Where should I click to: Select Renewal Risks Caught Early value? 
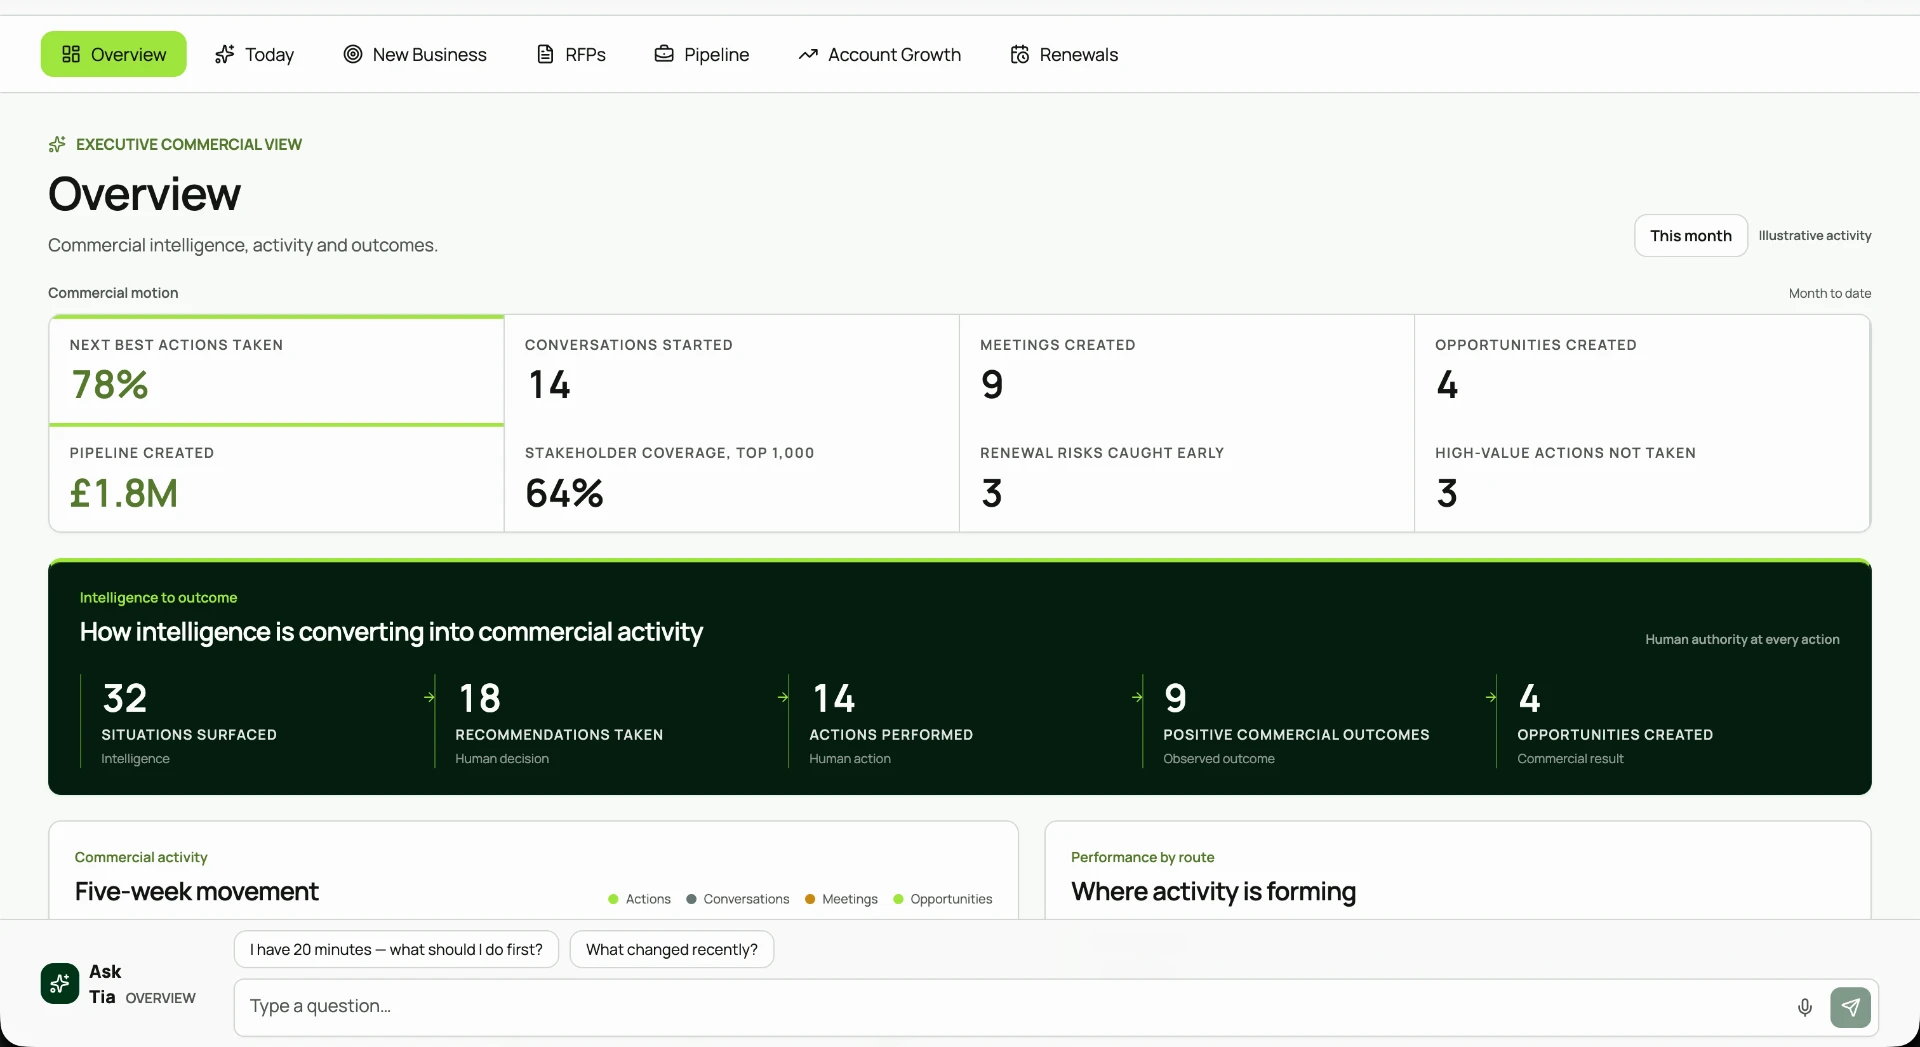[991, 493]
